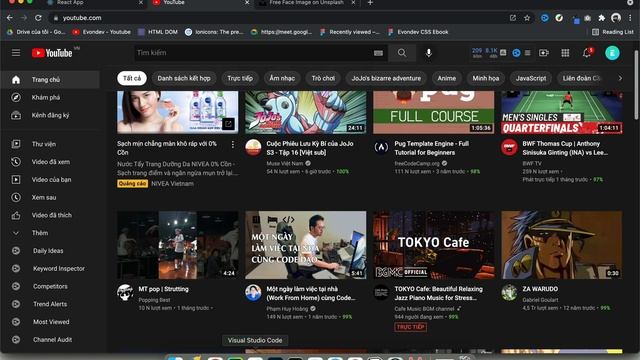Open TOKYO Cafe video title
Screen dimensions: 640x360
(x=438, y=293)
